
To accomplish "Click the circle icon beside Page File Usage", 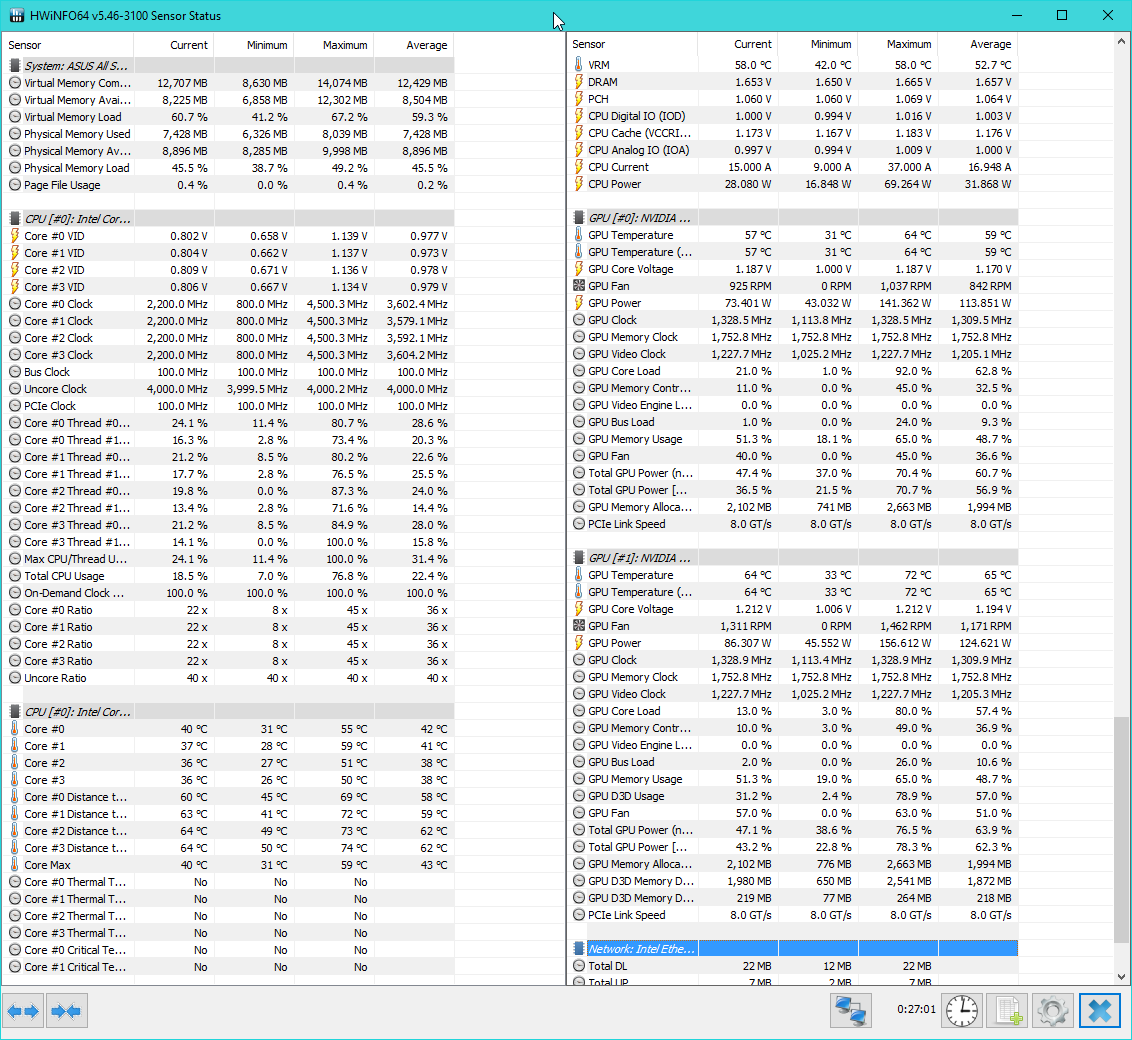I will click(x=14, y=185).
